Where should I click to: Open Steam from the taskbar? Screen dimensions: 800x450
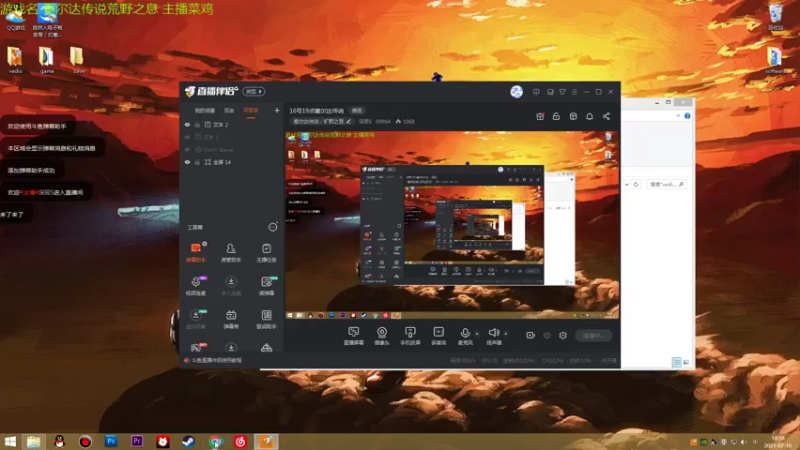pos(188,441)
